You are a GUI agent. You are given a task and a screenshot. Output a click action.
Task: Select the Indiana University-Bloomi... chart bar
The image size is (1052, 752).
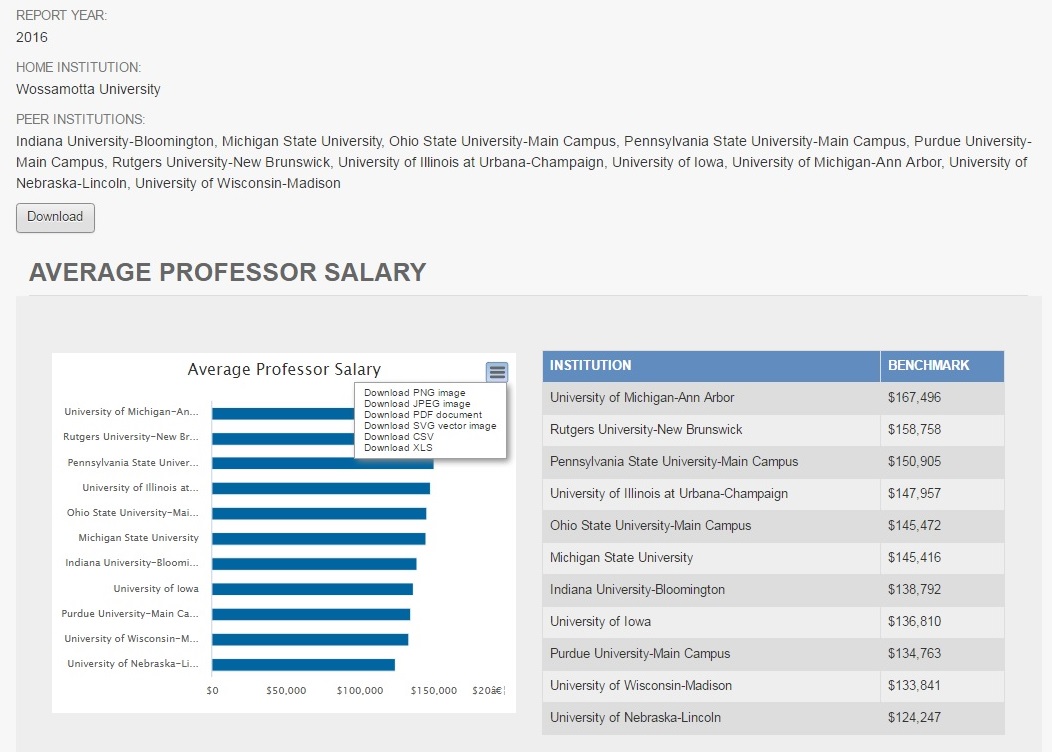coord(314,563)
